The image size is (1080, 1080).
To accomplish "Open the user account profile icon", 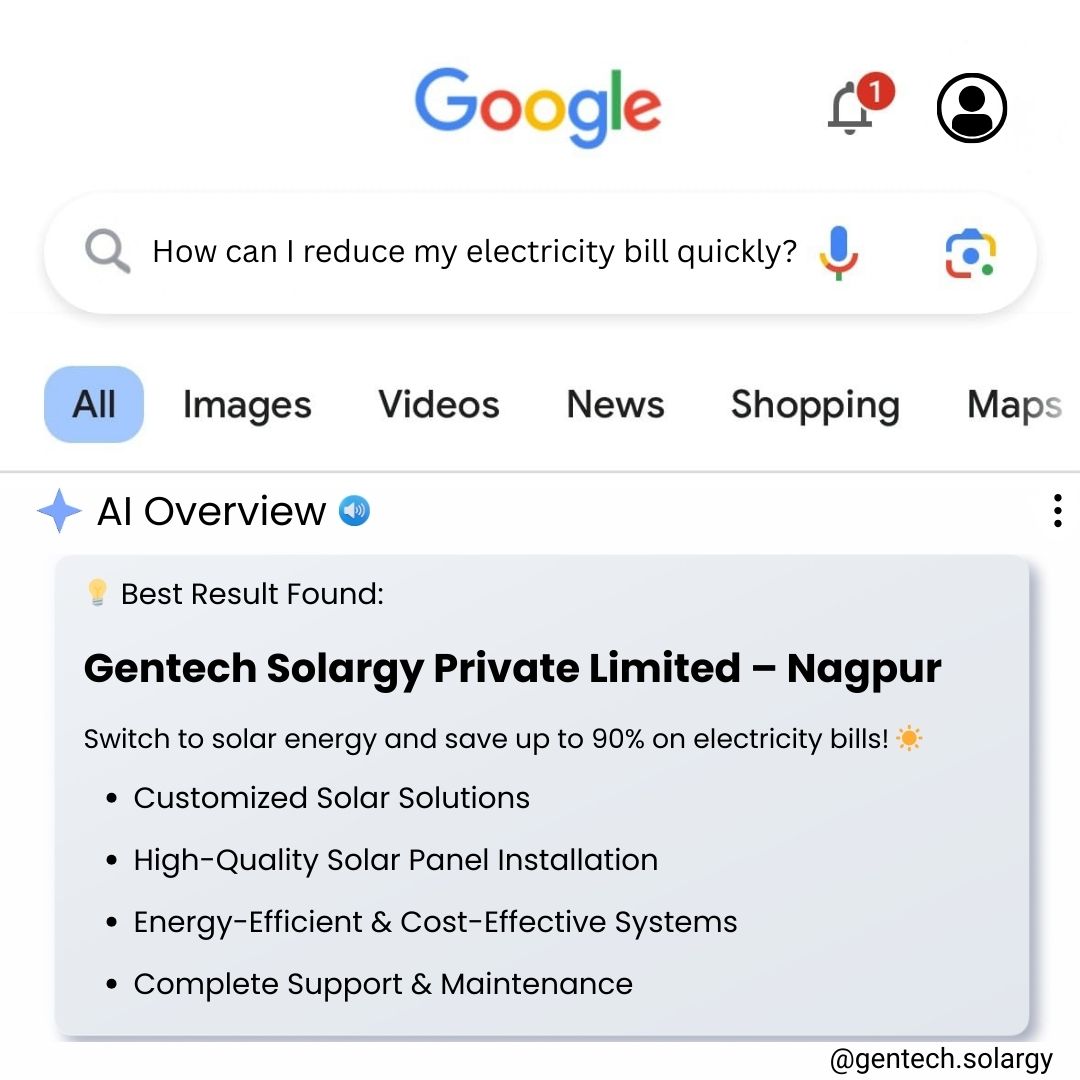I will tap(971, 107).
